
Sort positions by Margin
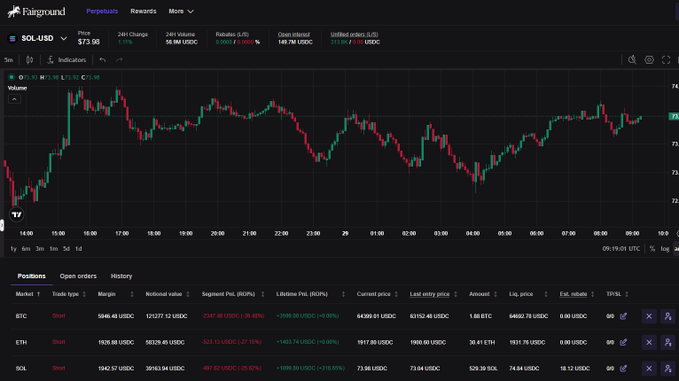[116, 294]
